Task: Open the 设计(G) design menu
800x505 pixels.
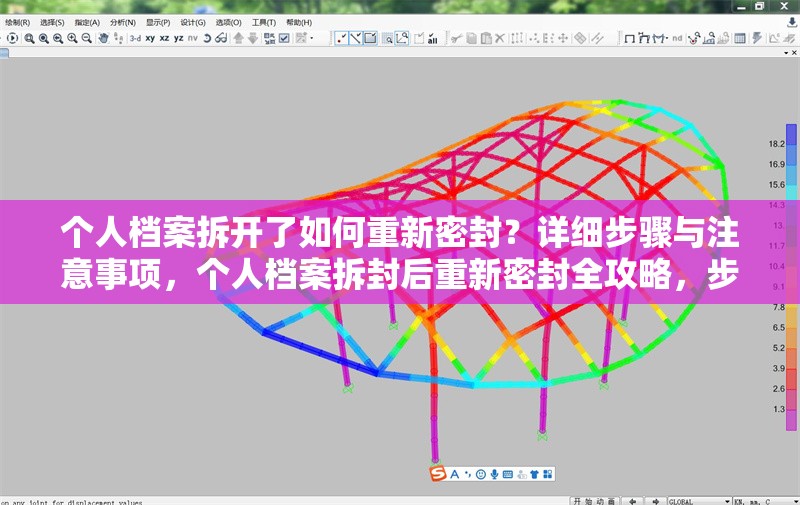Action: click(193, 22)
